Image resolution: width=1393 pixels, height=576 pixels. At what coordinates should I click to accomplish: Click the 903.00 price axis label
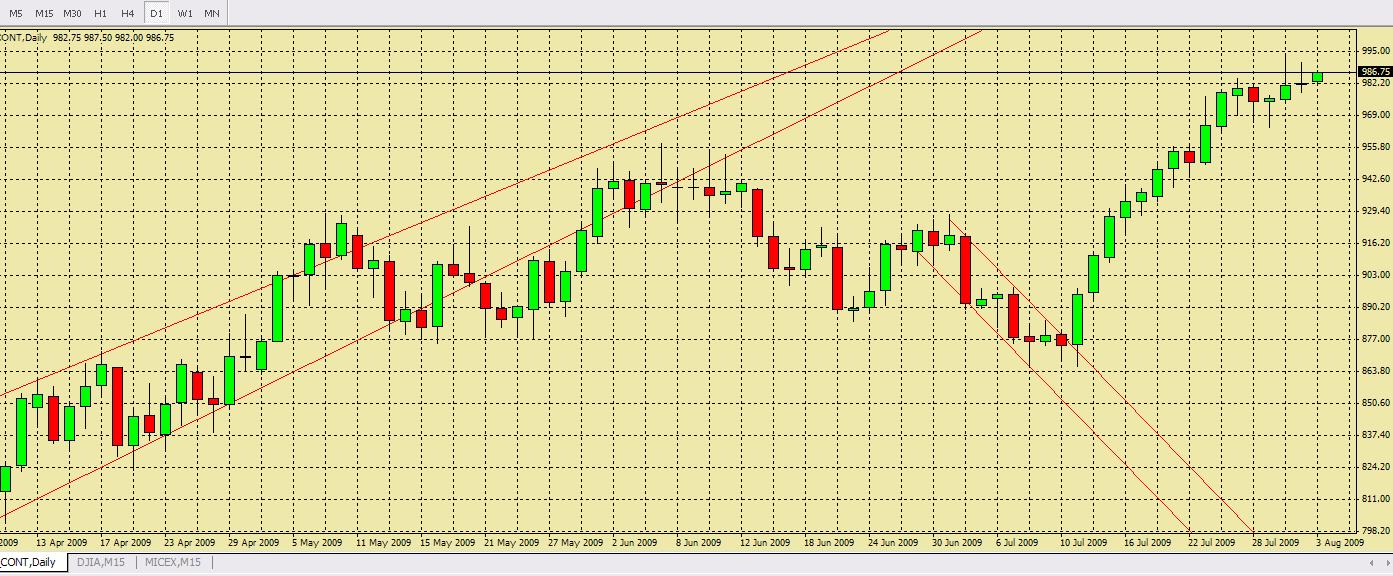pyautogui.click(x=1375, y=275)
